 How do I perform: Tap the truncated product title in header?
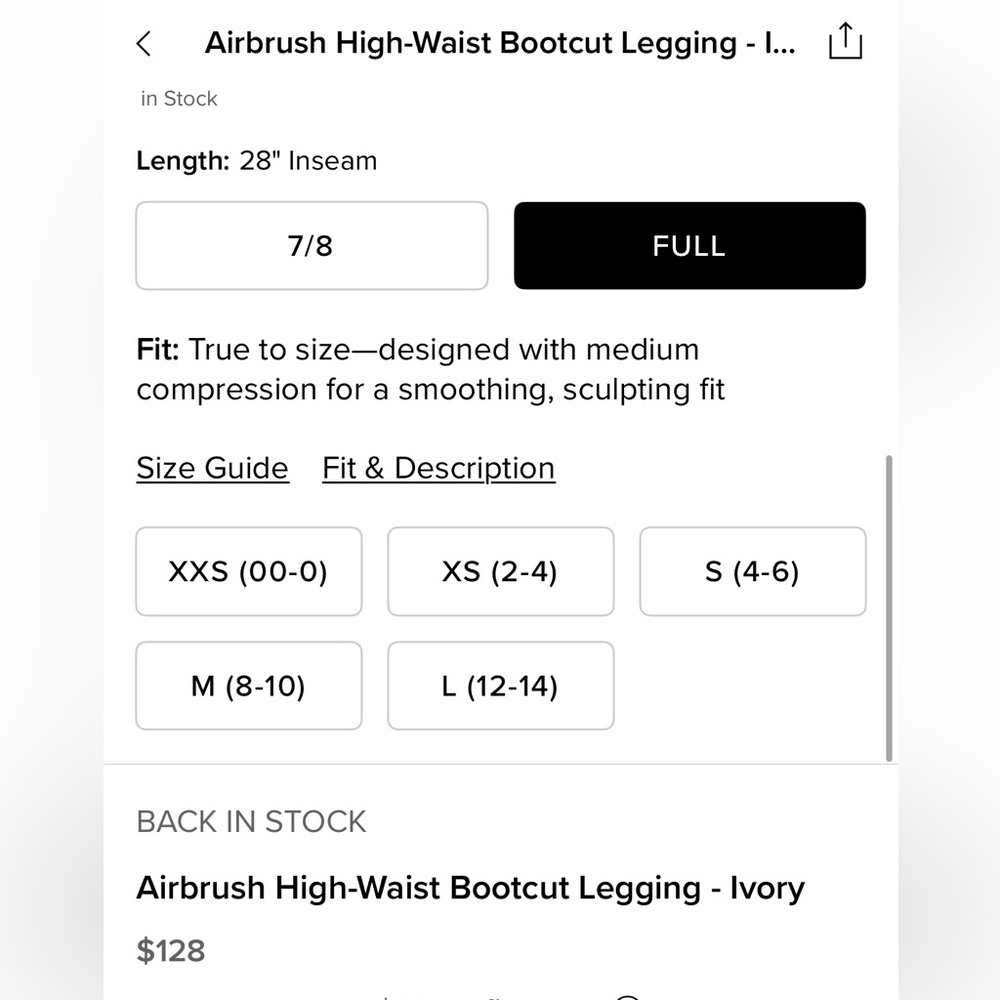(x=500, y=42)
